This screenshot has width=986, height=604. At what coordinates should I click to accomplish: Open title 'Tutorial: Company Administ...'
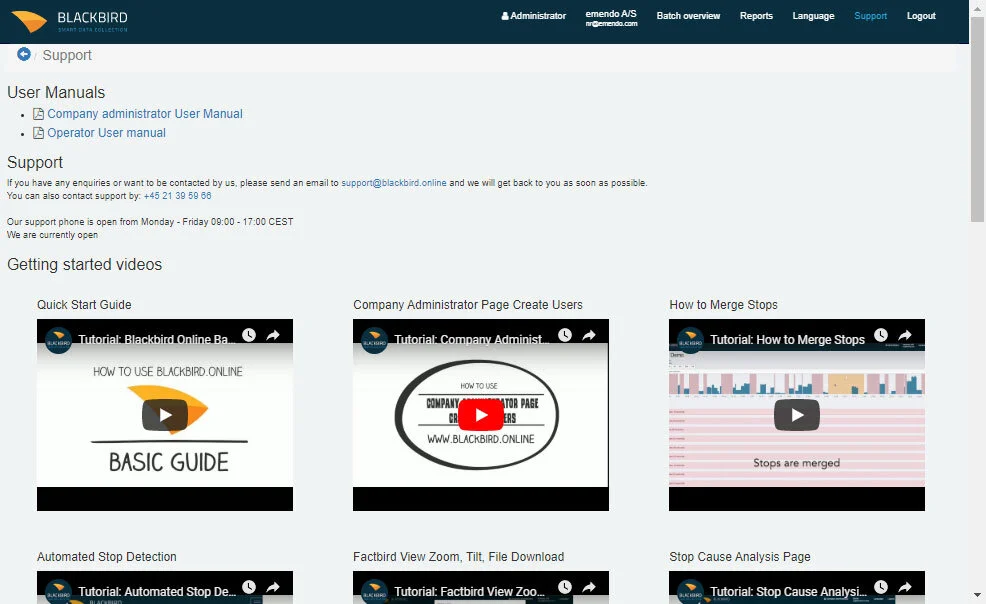[472, 339]
